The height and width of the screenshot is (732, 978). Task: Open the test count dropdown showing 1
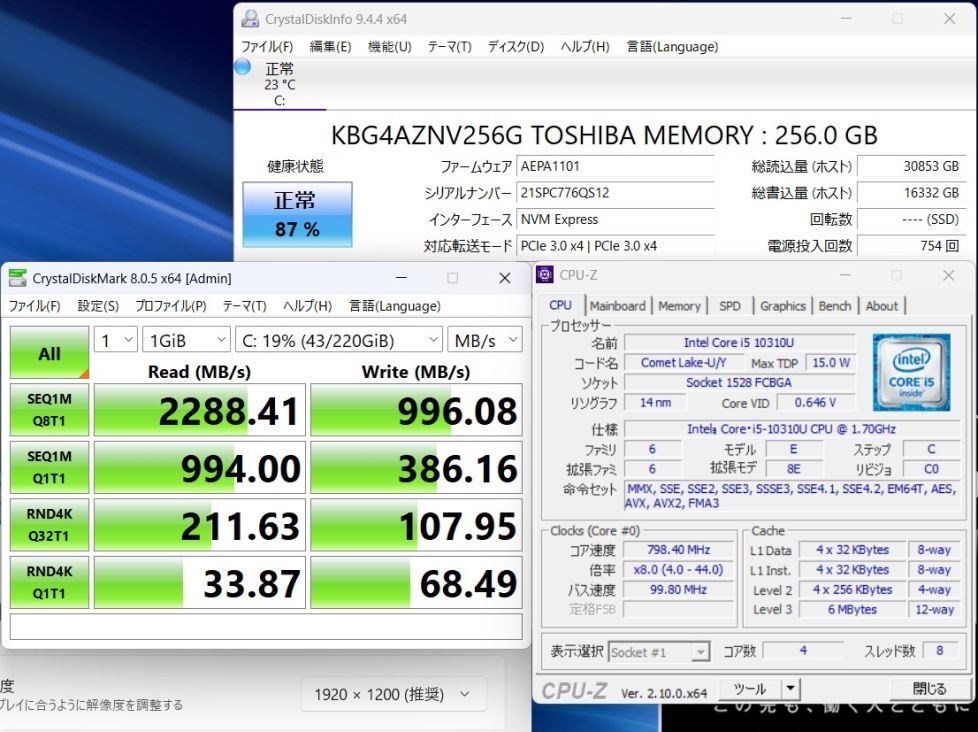pyautogui.click(x=115, y=340)
